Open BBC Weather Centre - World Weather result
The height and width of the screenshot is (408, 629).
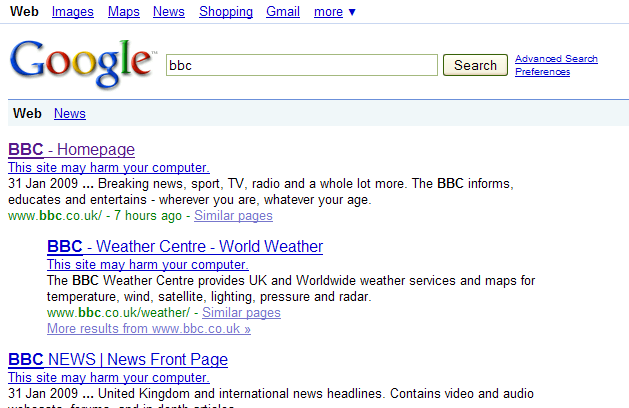coord(185,246)
